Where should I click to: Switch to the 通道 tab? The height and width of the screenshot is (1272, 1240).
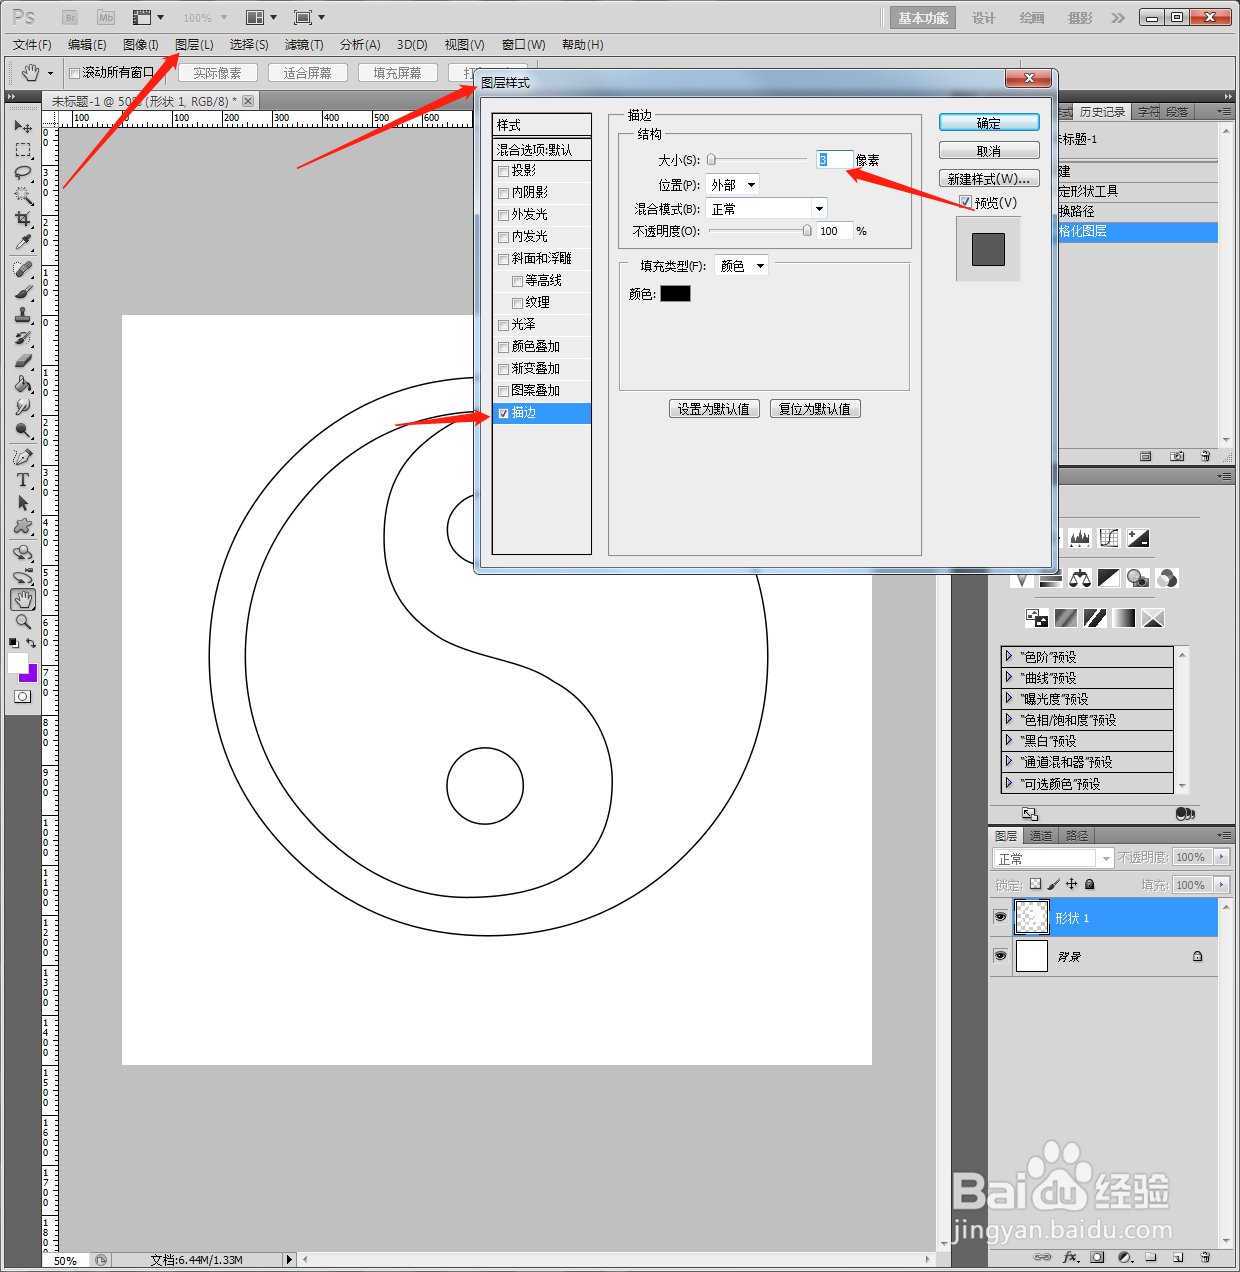point(1041,836)
